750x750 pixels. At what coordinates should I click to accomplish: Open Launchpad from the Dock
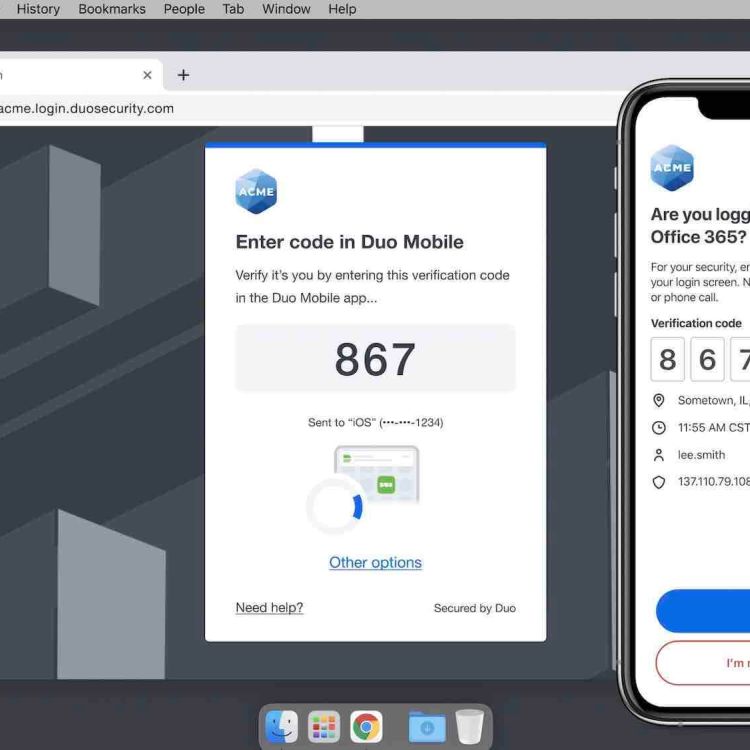[x=324, y=726]
